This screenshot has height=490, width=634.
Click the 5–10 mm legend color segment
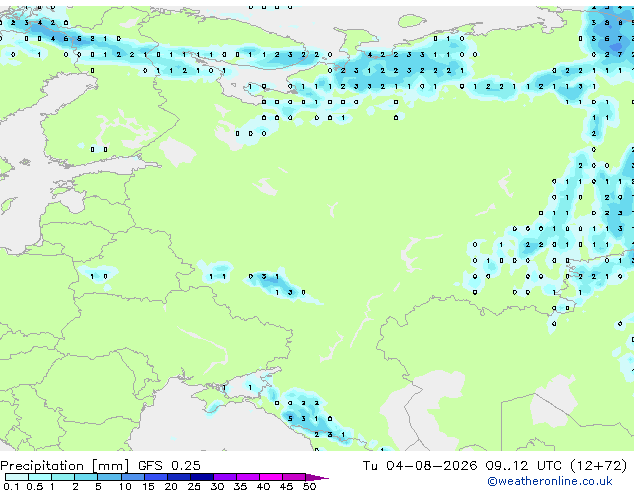coord(109,477)
